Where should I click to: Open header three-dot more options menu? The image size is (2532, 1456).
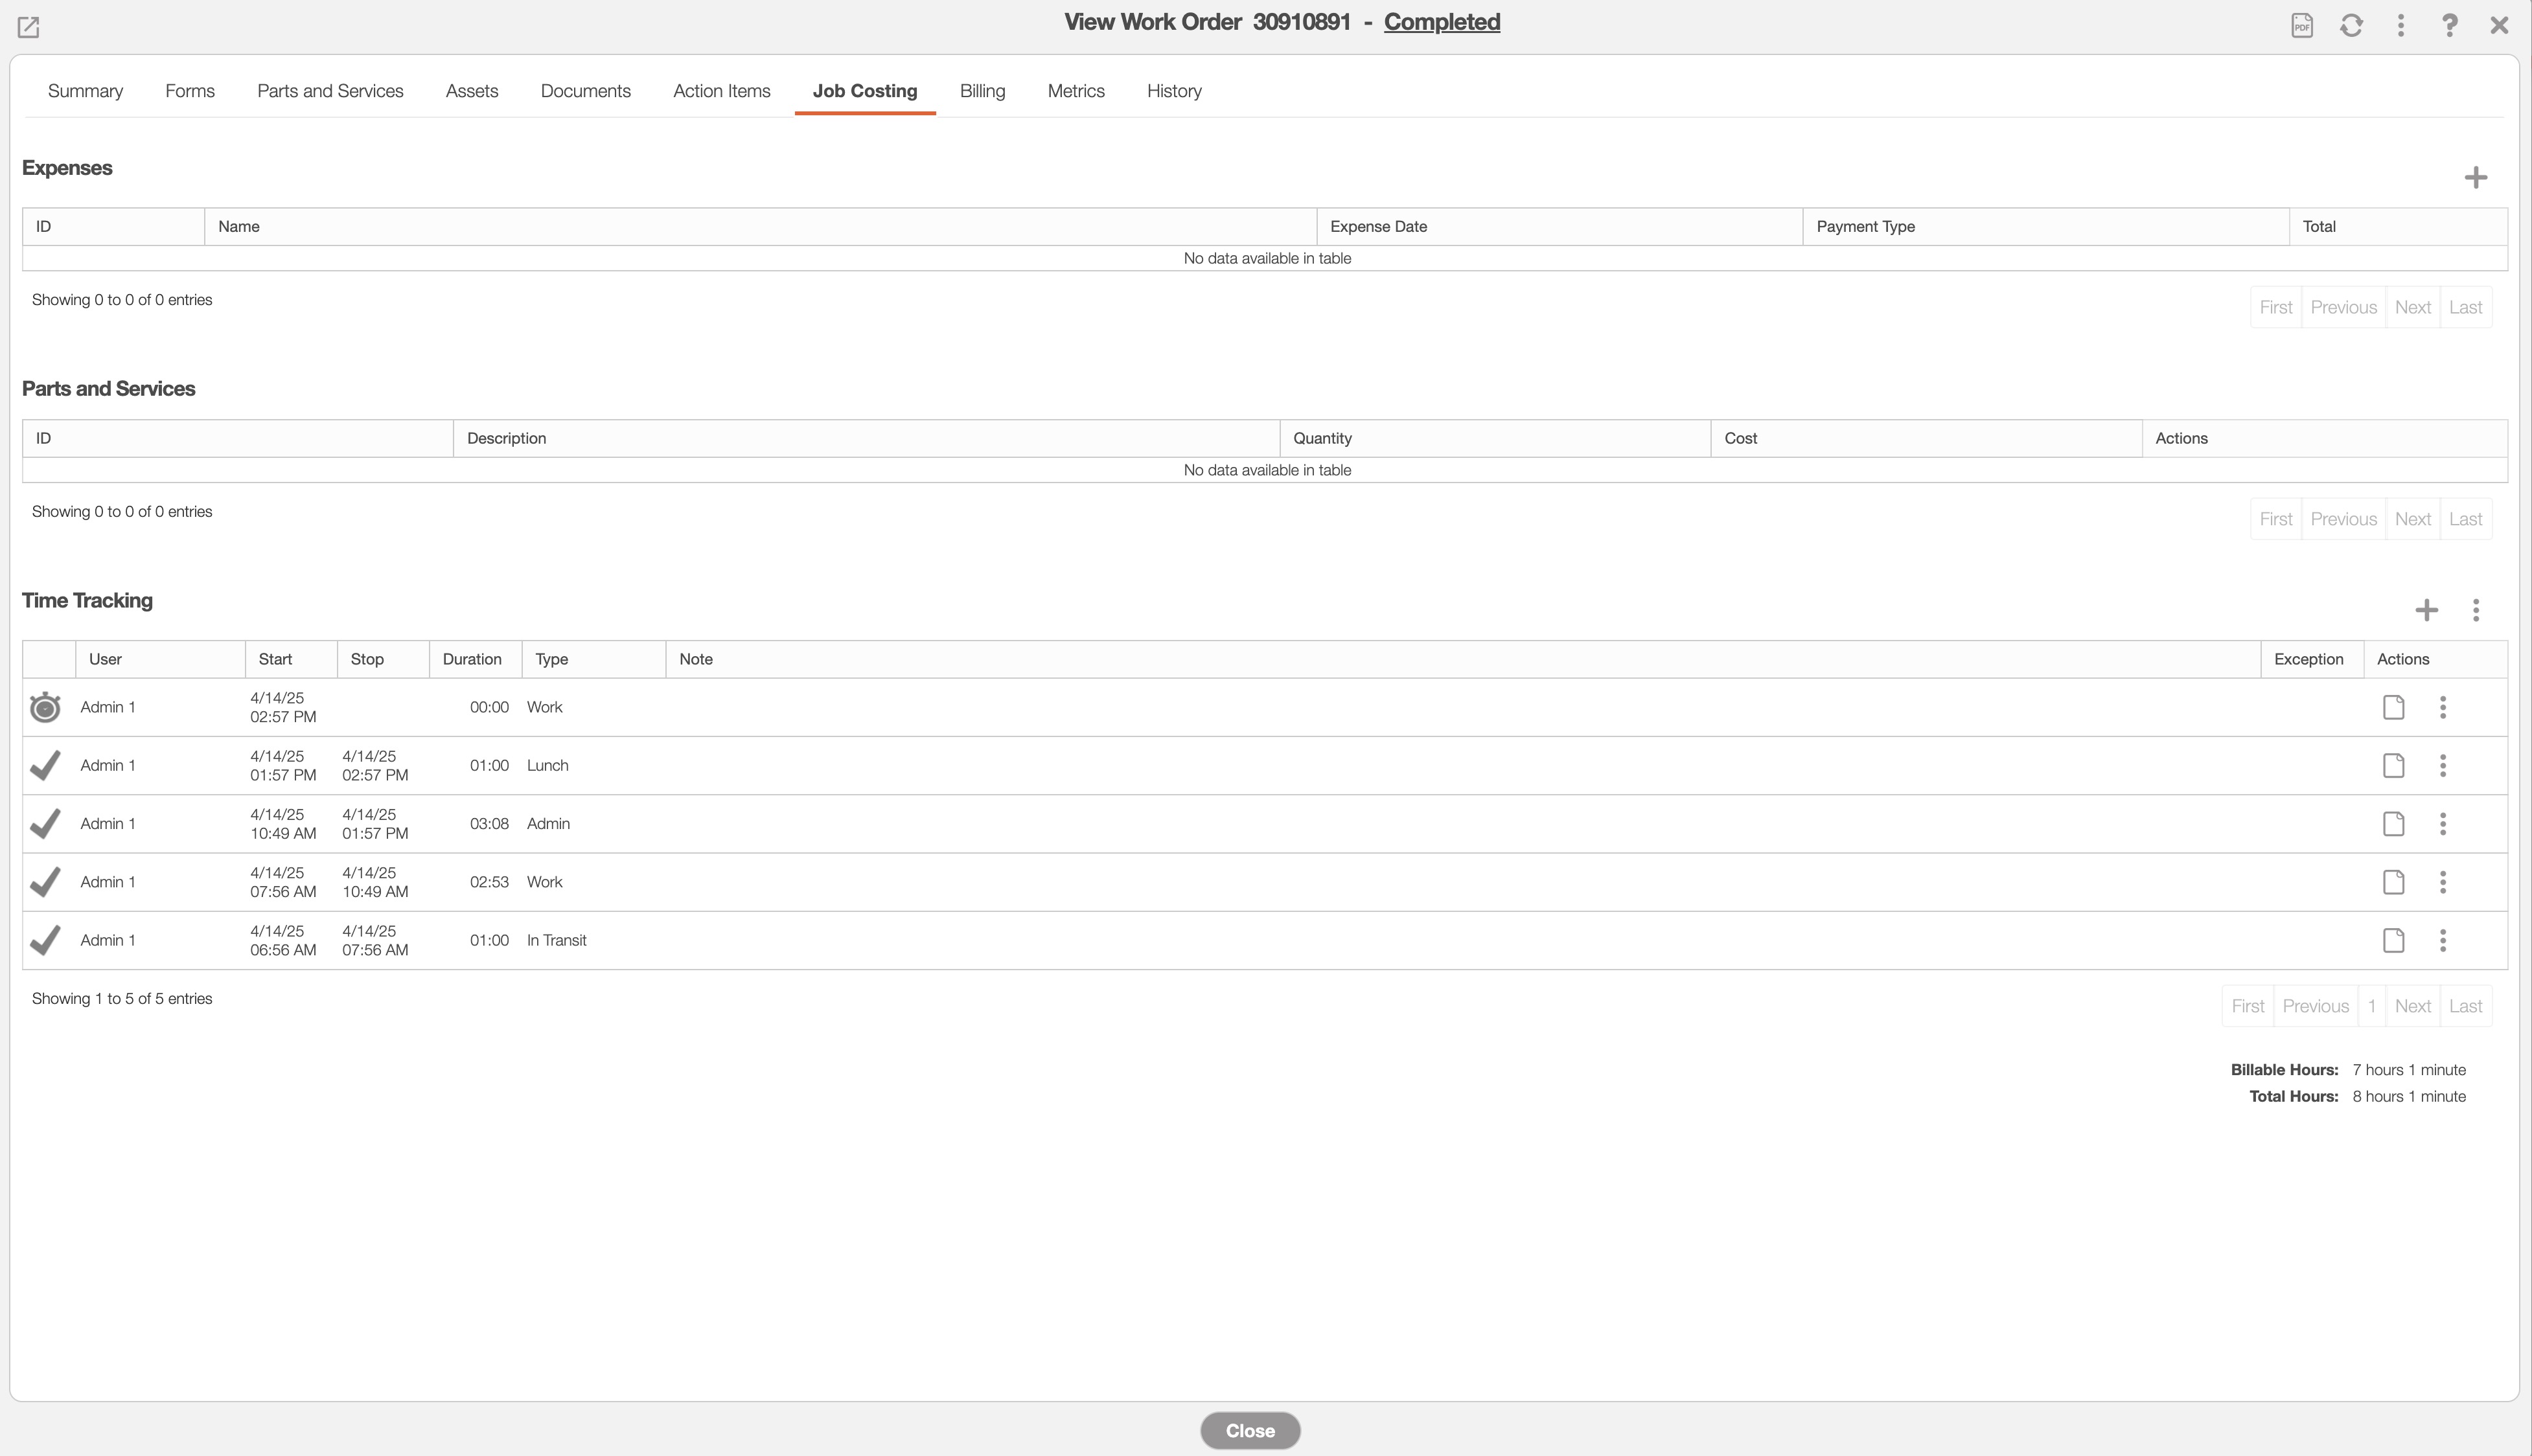[x=2400, y=25]
